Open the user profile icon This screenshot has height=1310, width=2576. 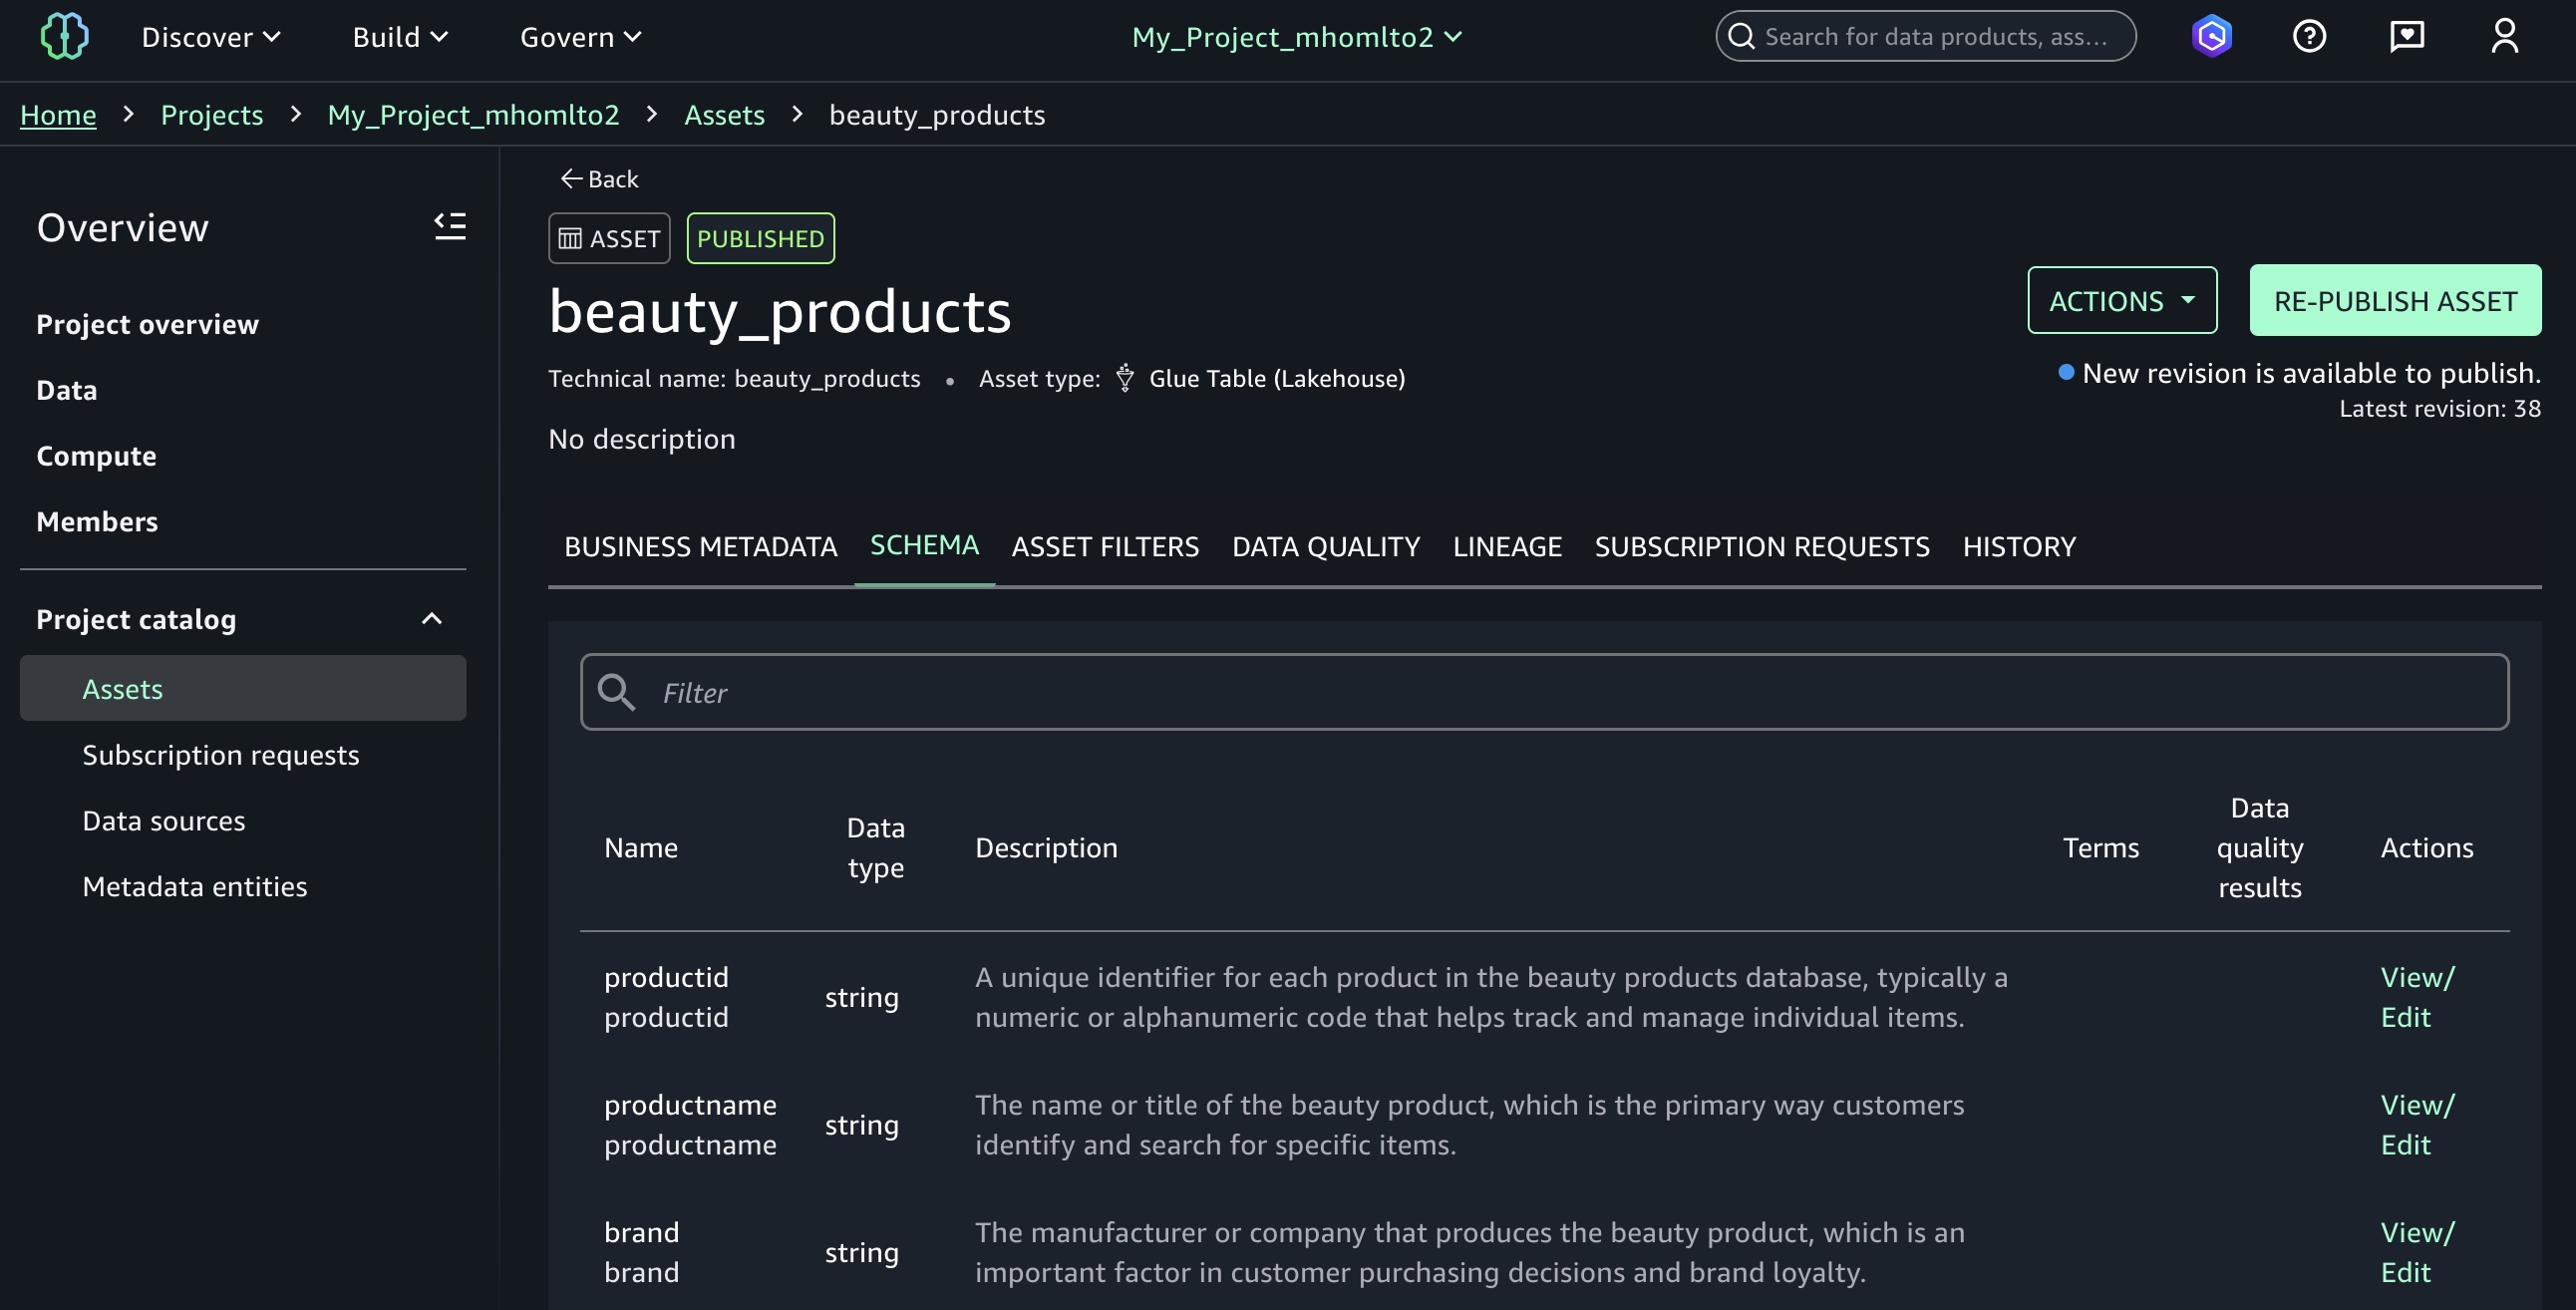[x=2504, y=36]
